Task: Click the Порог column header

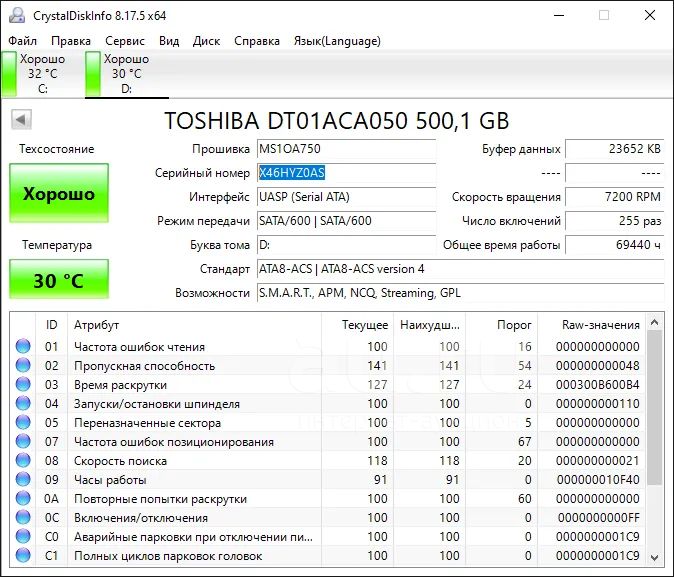Action: click(x=502, y=325)
